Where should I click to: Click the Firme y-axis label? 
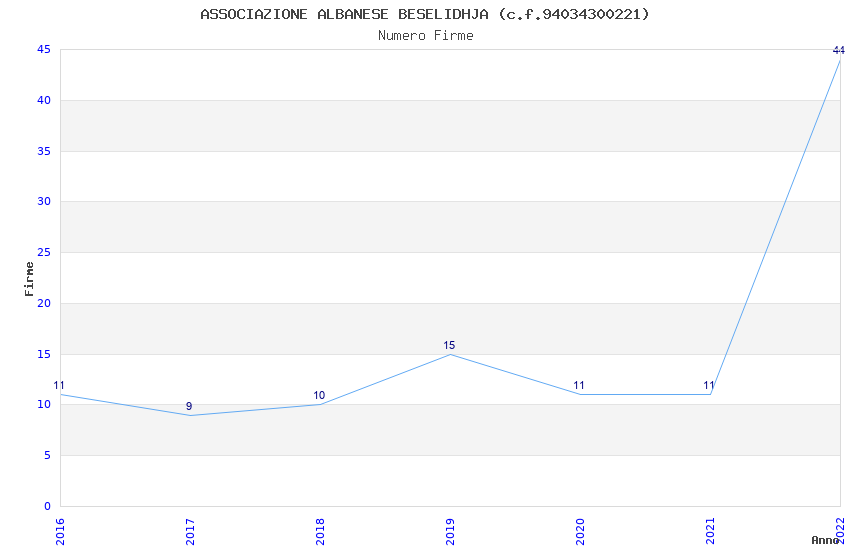pyautogui.click(x=29, y=279)
